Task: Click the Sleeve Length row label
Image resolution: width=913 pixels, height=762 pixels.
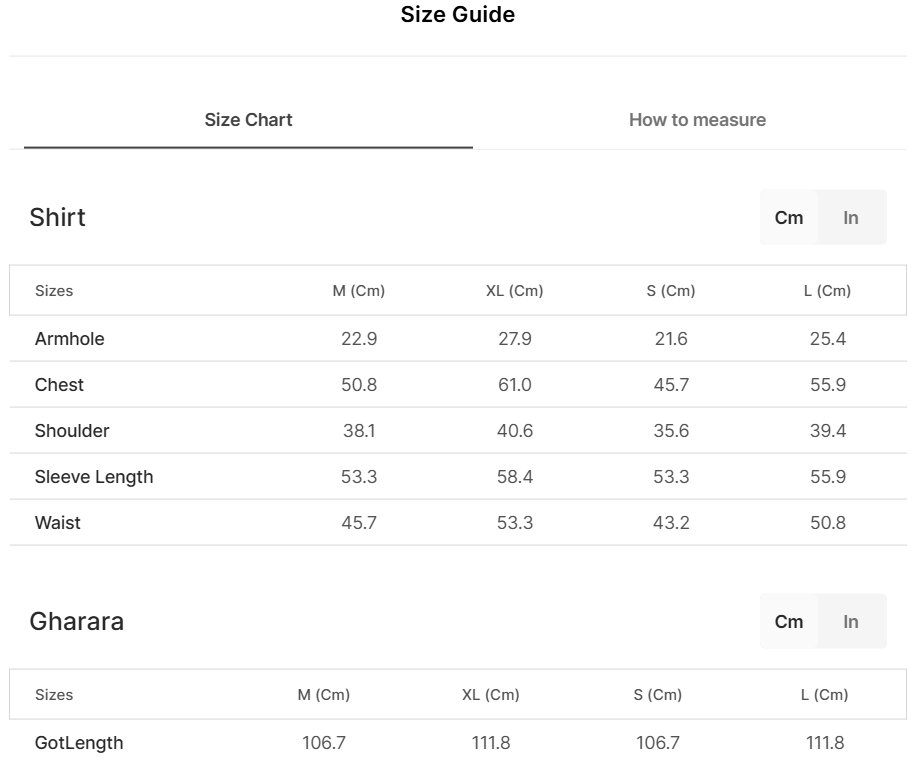Action: point(94,477)
